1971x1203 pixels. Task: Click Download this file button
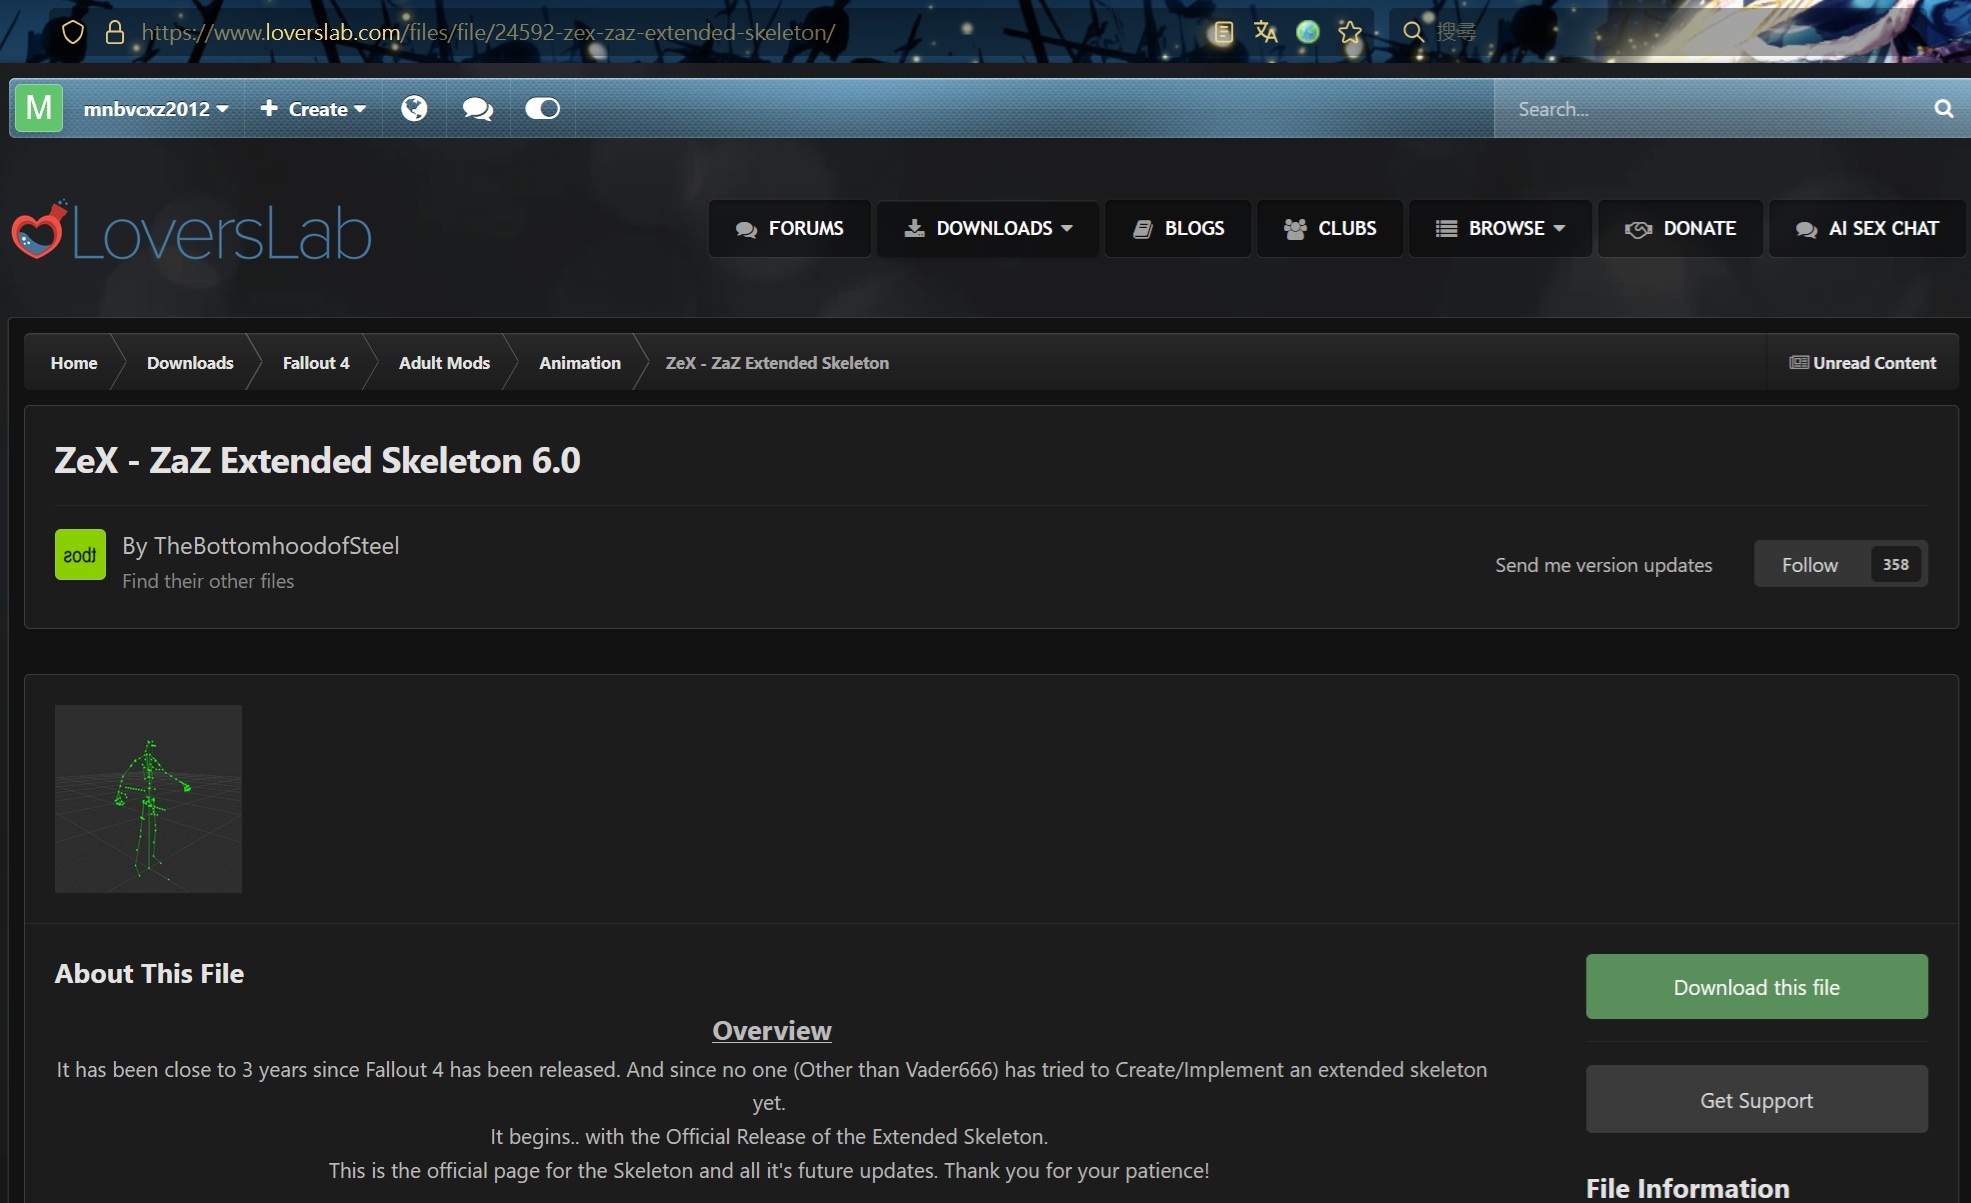(x=1756, y=987)
